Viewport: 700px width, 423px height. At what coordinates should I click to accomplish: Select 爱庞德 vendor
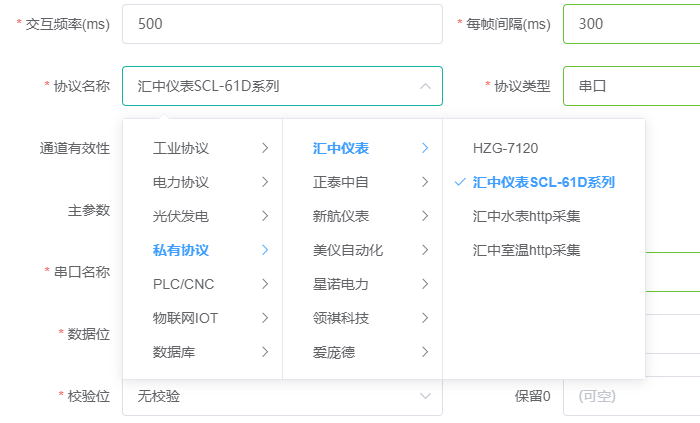point(362,352)
